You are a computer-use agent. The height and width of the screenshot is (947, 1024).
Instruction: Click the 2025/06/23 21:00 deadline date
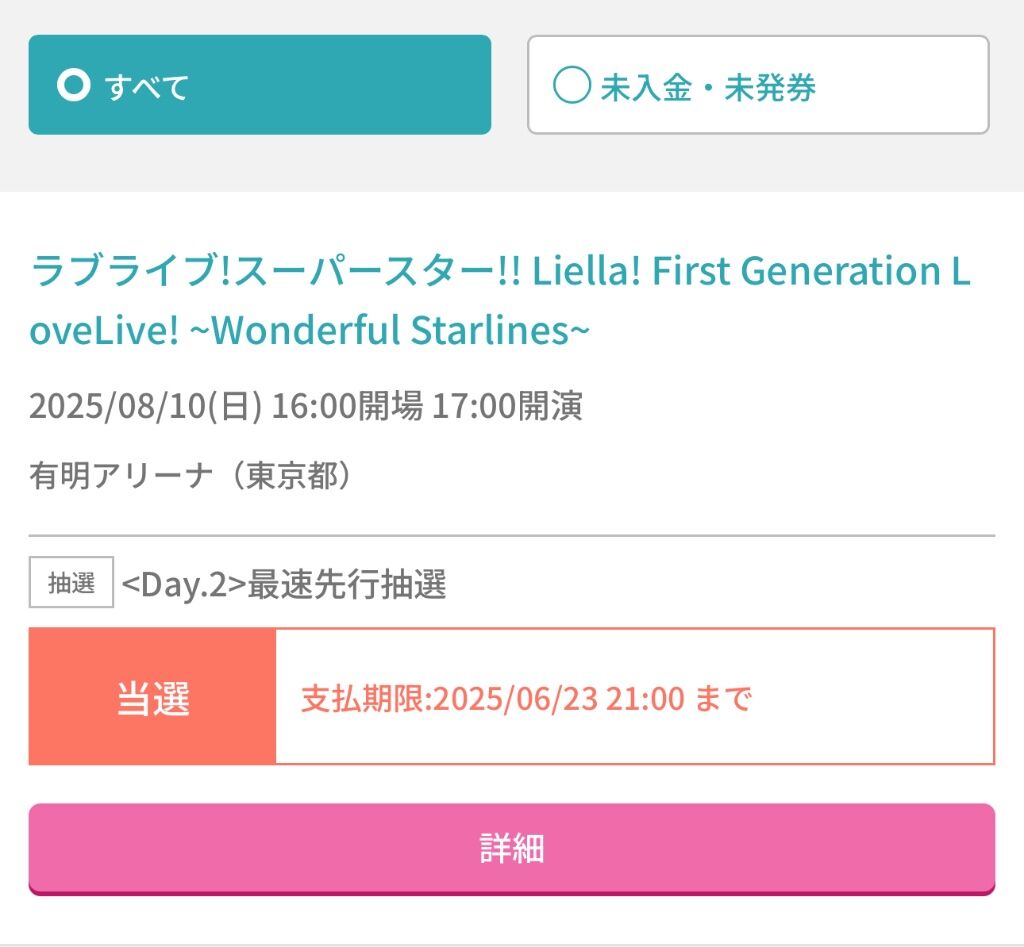click(559, 698)
